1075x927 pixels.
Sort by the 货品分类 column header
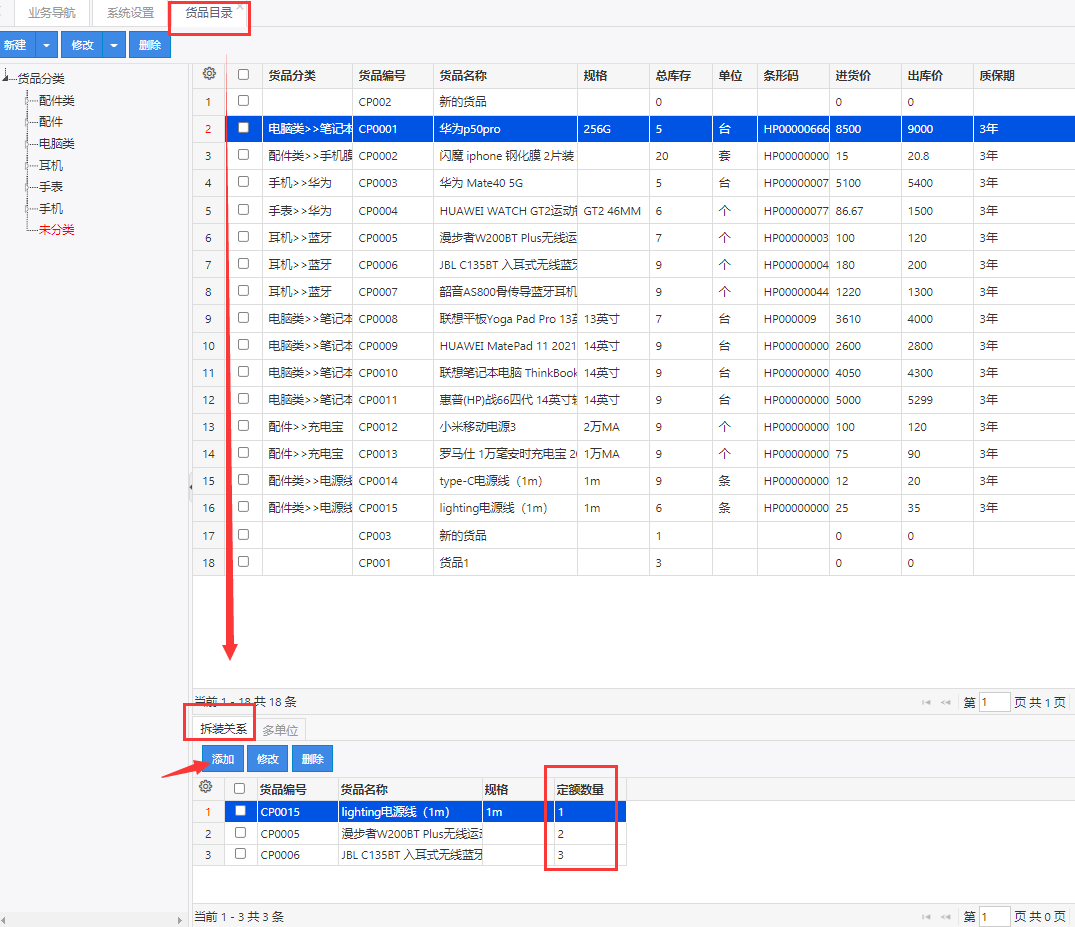coord(307,75)
